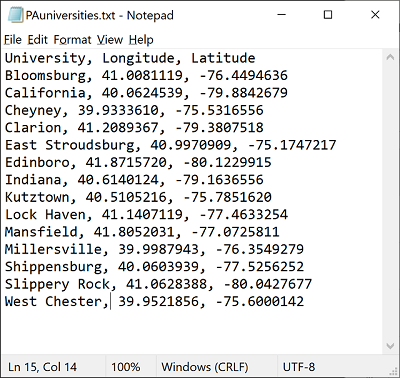Place the cursor in the Millersville line
Viewport: 400px width, 378px height.
click(154, 249)
